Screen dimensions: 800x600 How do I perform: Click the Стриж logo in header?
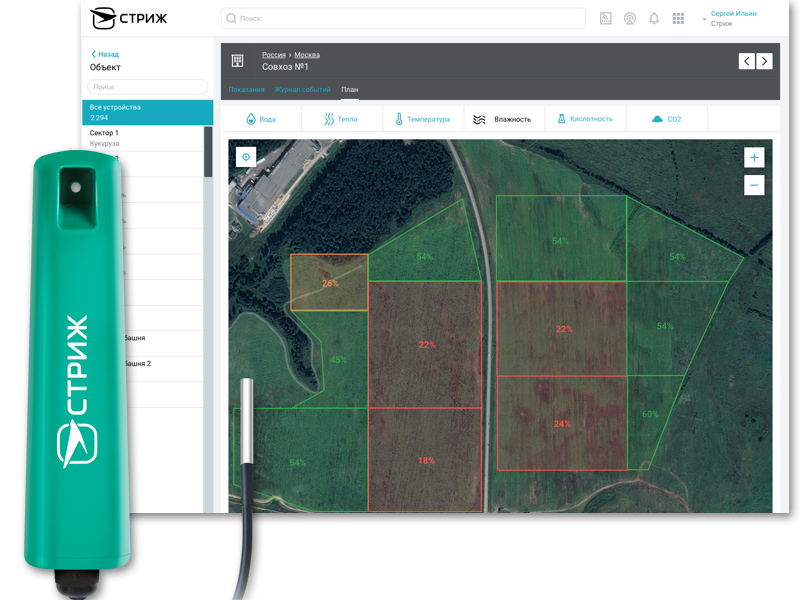(x=129, y=18)
